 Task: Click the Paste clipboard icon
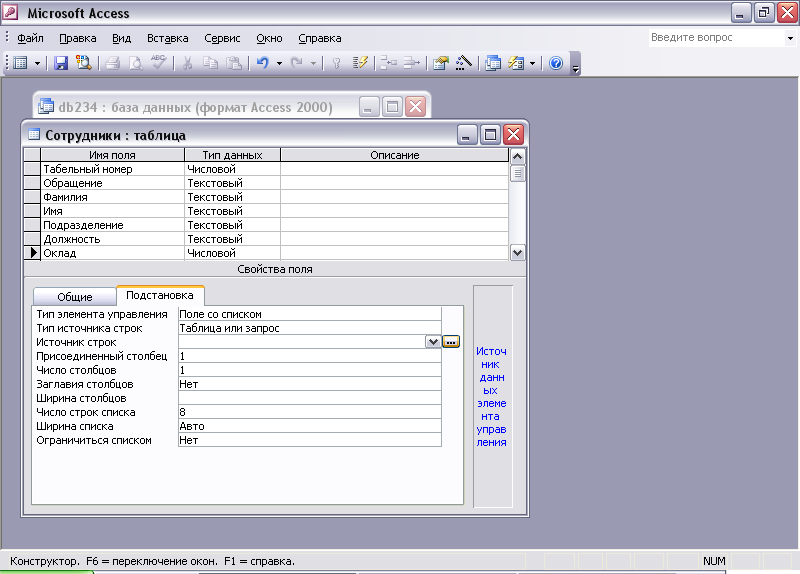[x=234, y=63]
